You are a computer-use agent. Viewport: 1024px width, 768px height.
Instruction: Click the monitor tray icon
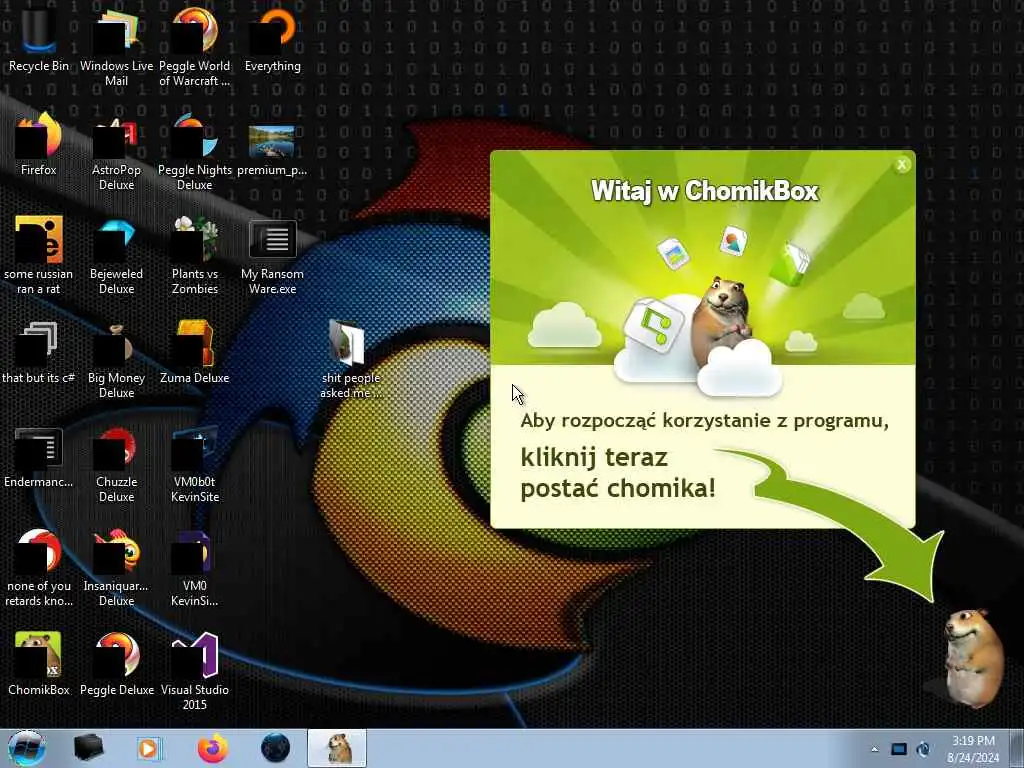click(x=899, y=749)
